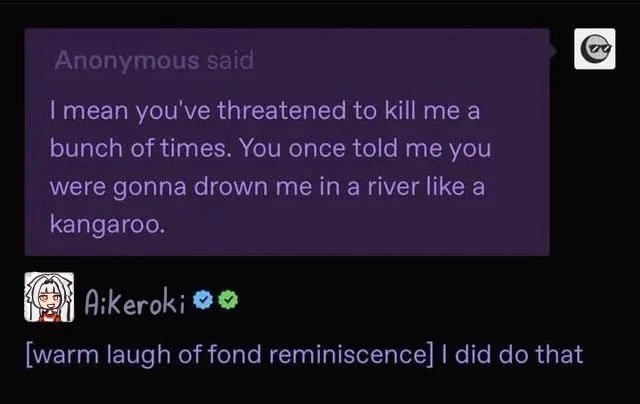
Task: Click the word "river" in the ask
Action: click(x=393, y=187)
